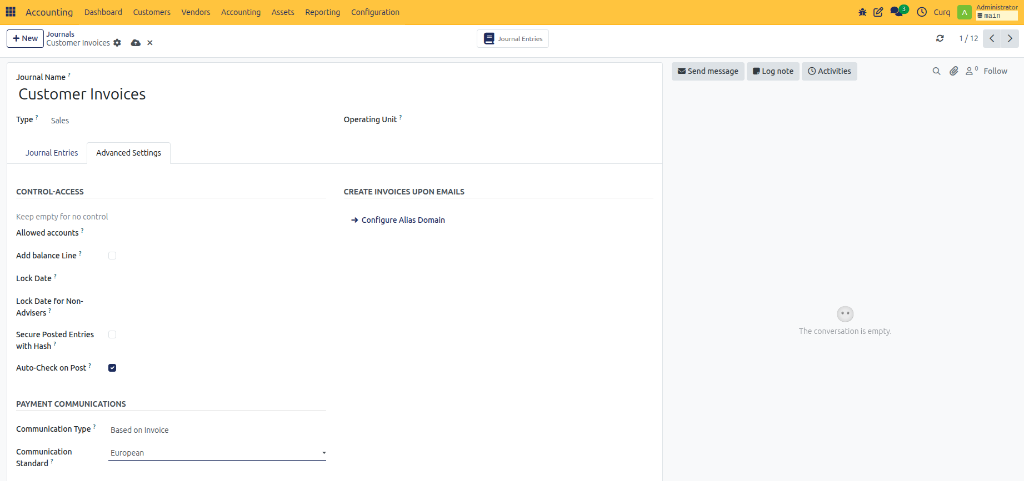Open the journal Type field showing Sales
Image resolution: width=1024 pixels, height=481 pixels.
(x=186, y=120)
